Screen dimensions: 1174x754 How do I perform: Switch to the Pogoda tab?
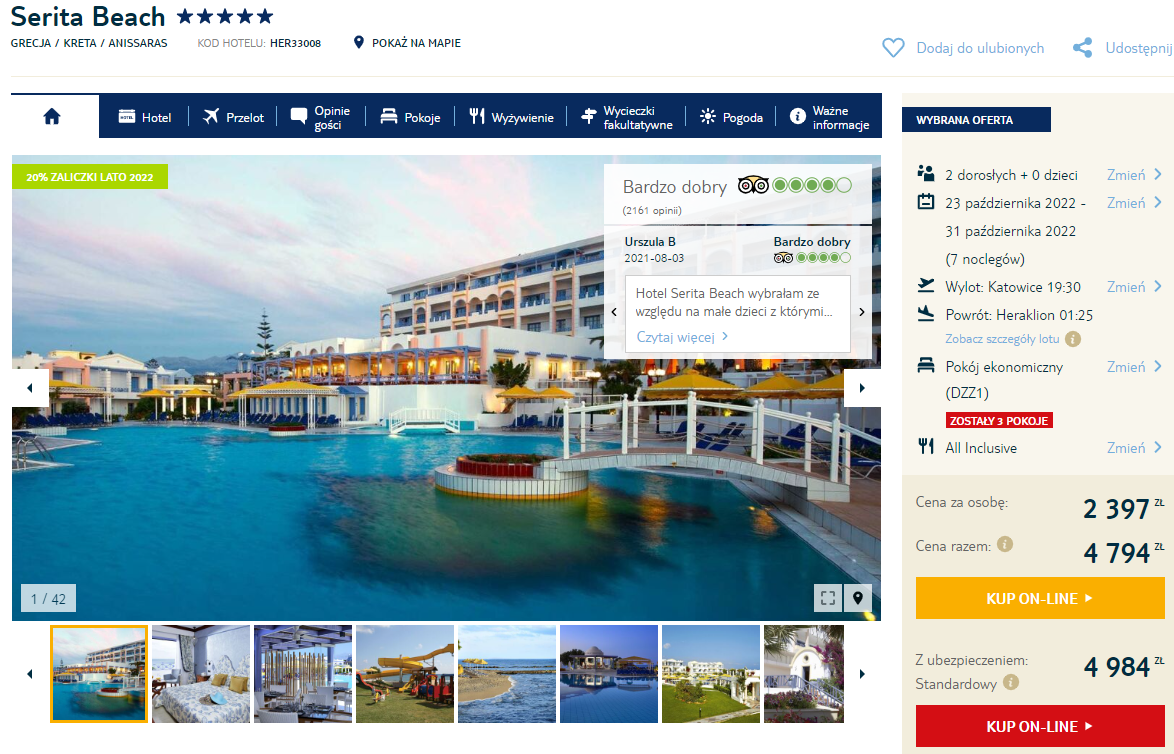[x=731, y=117]
